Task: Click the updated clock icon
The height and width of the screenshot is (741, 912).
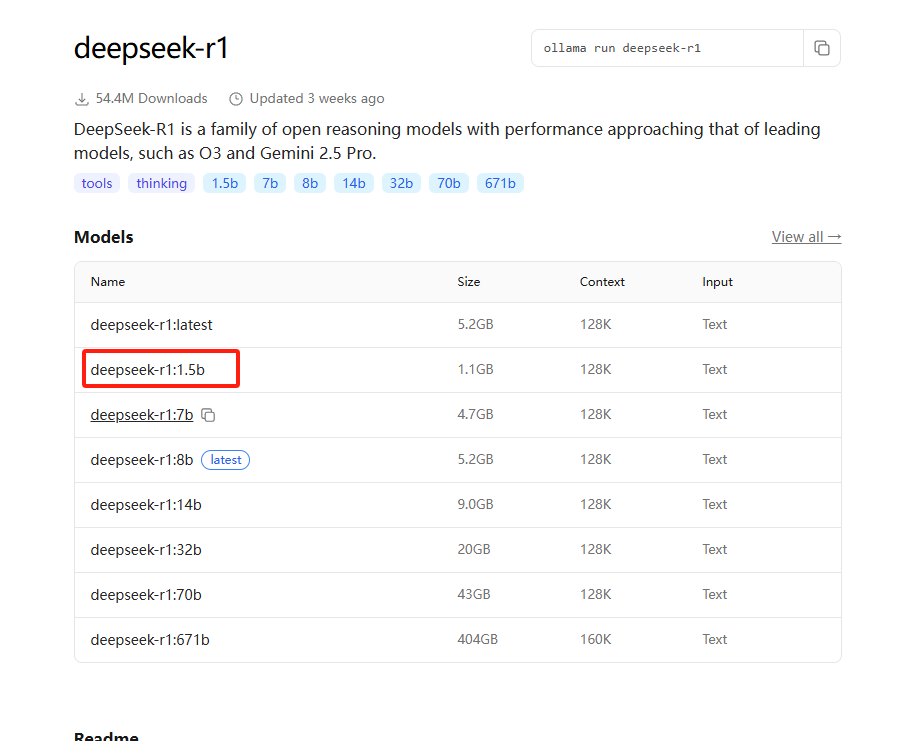Action: coord(236,99)
